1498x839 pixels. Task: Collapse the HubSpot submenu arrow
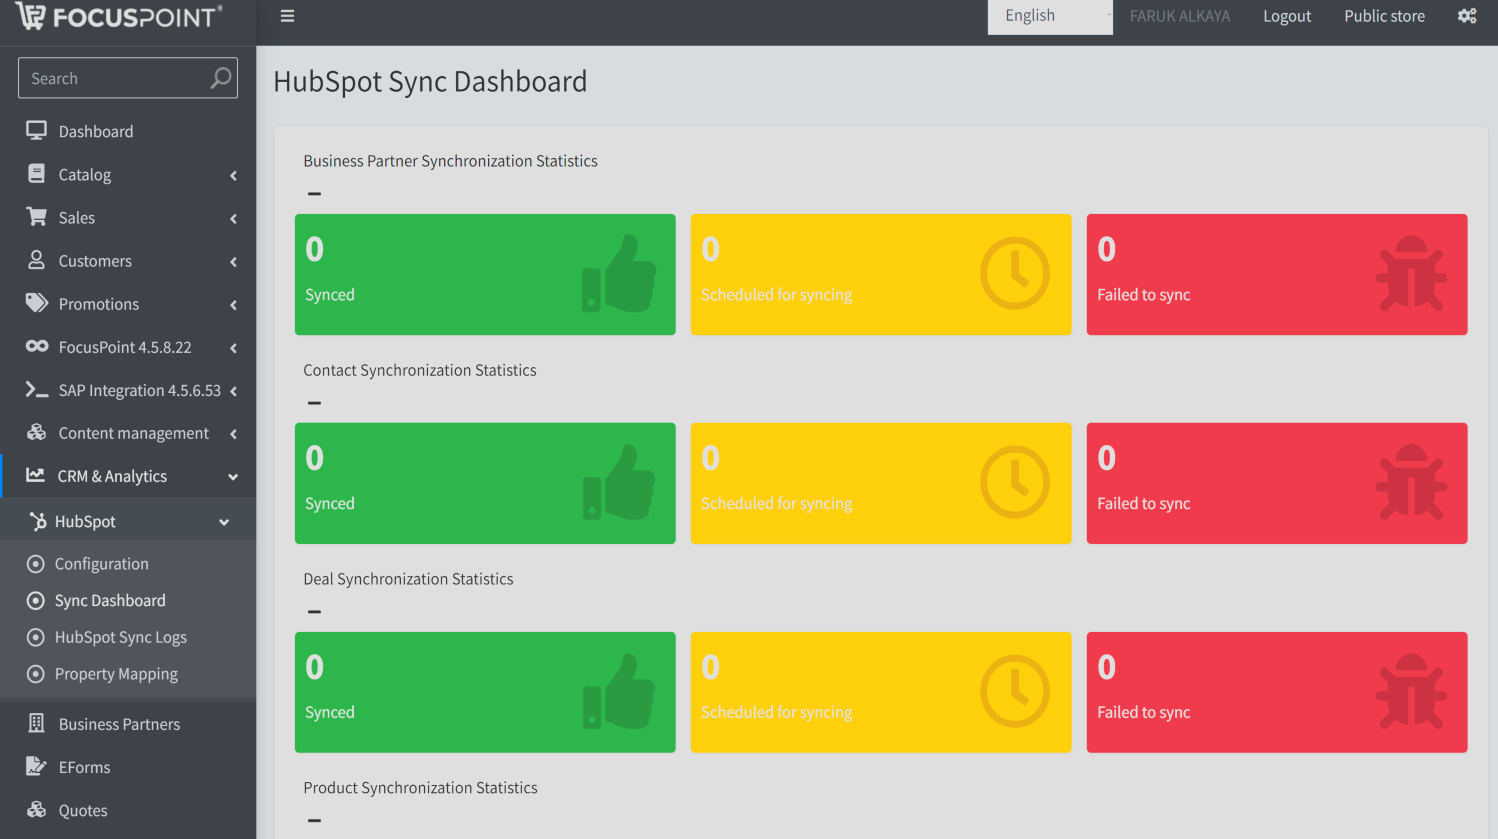[224, 522]
